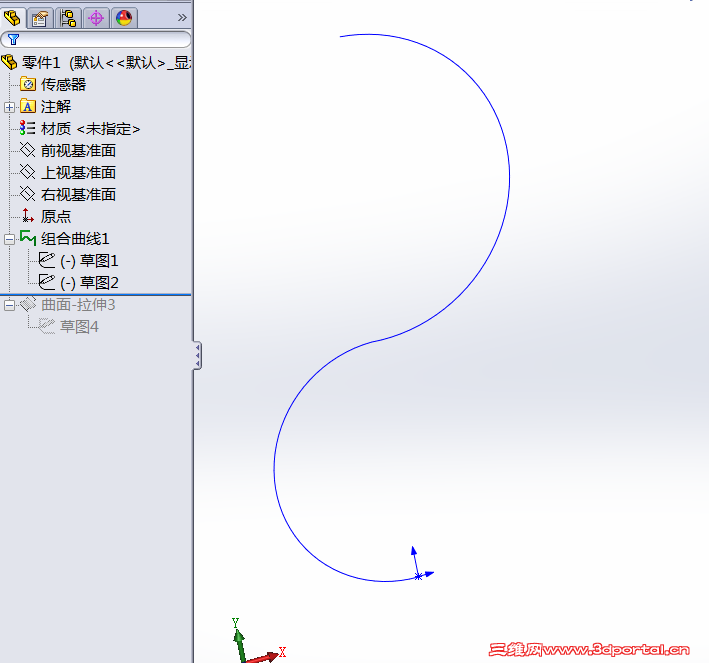
Task: Click the 零件1 part icon
Action: click(x=9, y=62)
